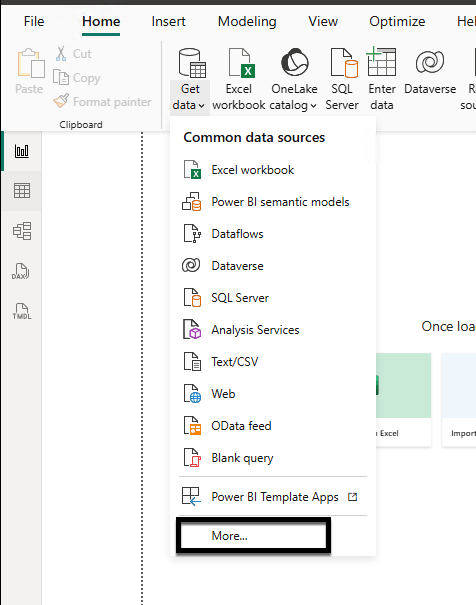Image resolution: width=476 pixels, height=605 pixels.
Task: Click the external link icon beside Template Apps
Action: point(353,497)
